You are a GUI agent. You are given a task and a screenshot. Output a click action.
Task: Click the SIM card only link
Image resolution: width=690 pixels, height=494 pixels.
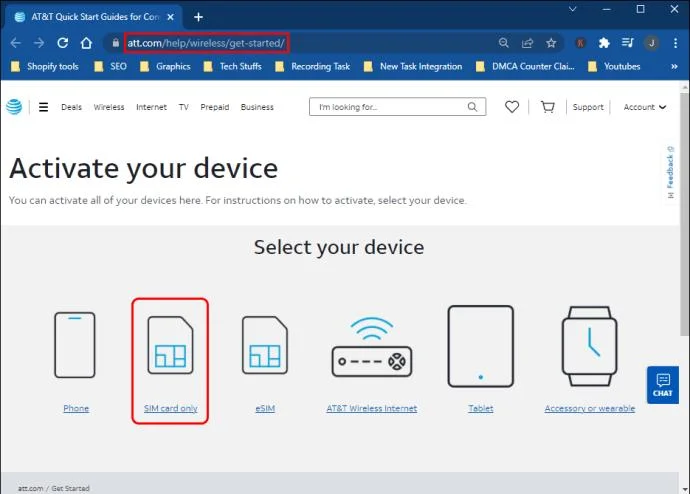(x=170, y=408)
